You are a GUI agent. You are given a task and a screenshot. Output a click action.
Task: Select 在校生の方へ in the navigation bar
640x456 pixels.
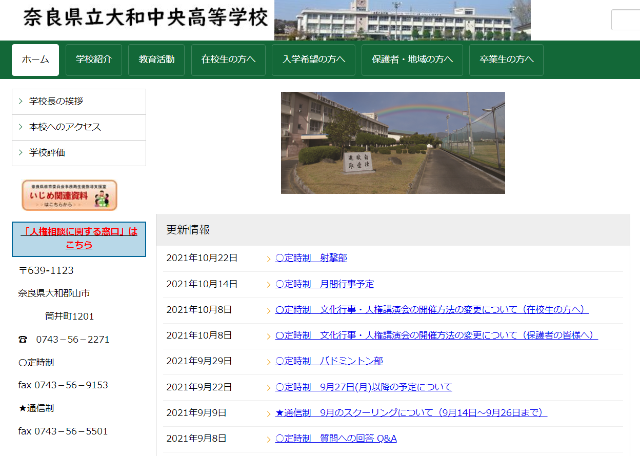227,60
